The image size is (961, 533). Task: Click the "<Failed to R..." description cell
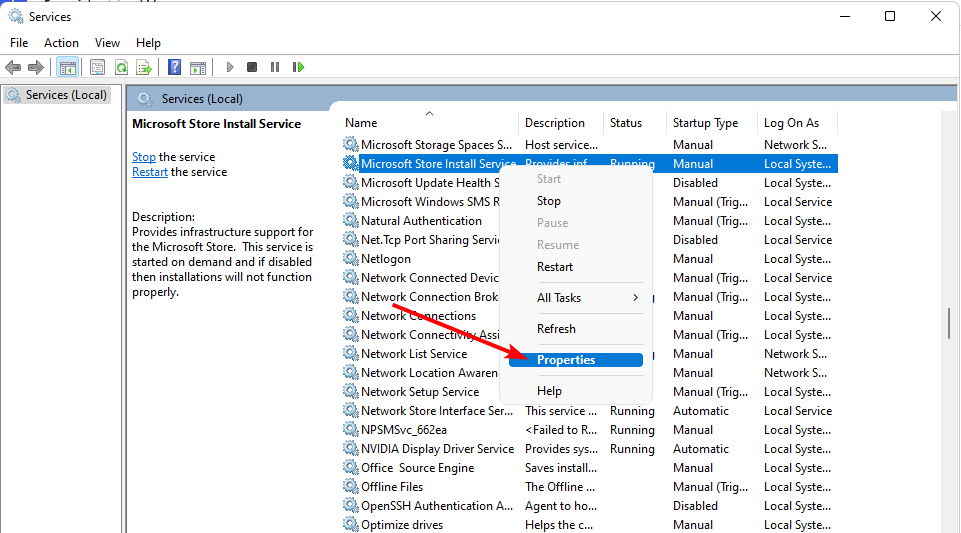coord(561,429)
